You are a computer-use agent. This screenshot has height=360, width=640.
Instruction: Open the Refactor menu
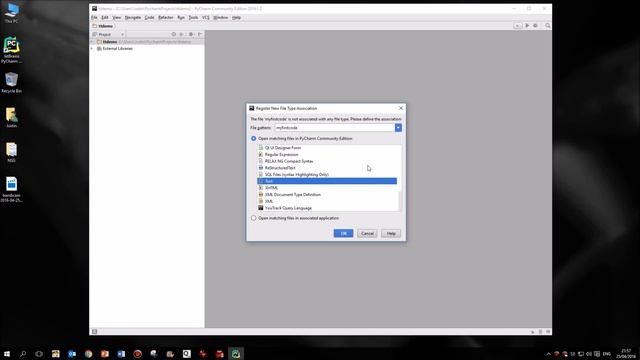(166, 18)
